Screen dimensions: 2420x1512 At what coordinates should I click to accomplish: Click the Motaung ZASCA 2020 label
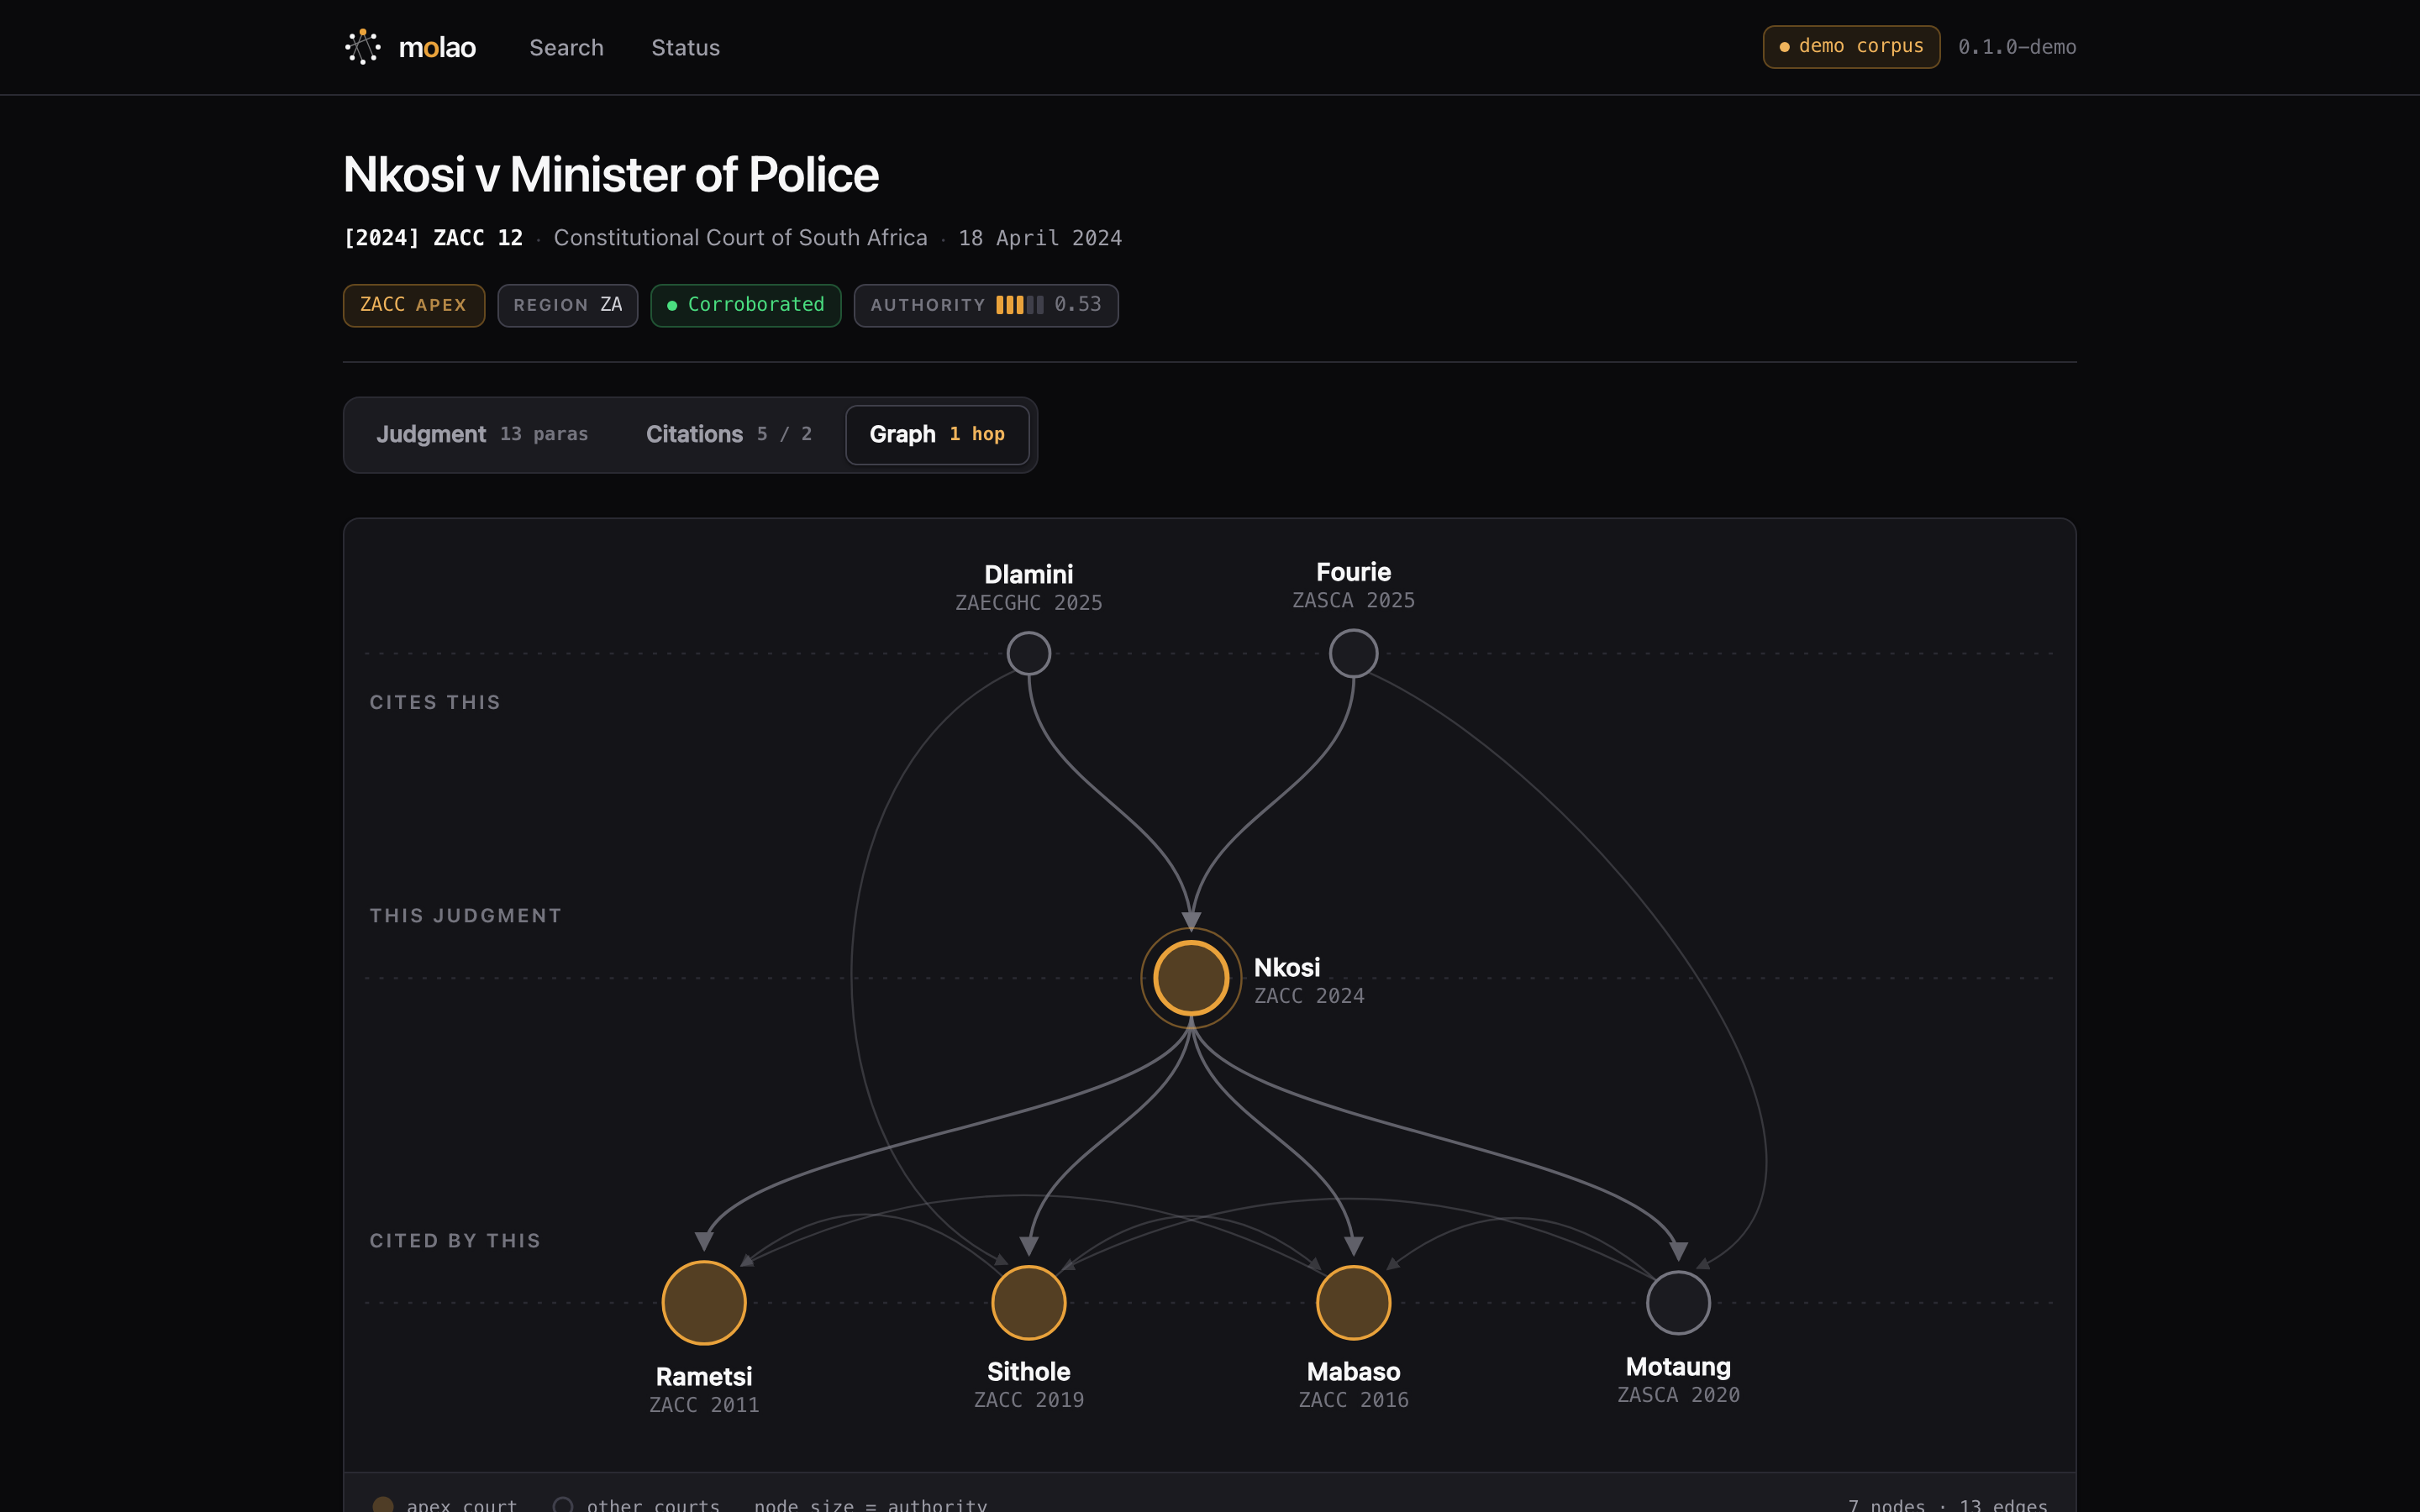[x=1678, y=1380]
